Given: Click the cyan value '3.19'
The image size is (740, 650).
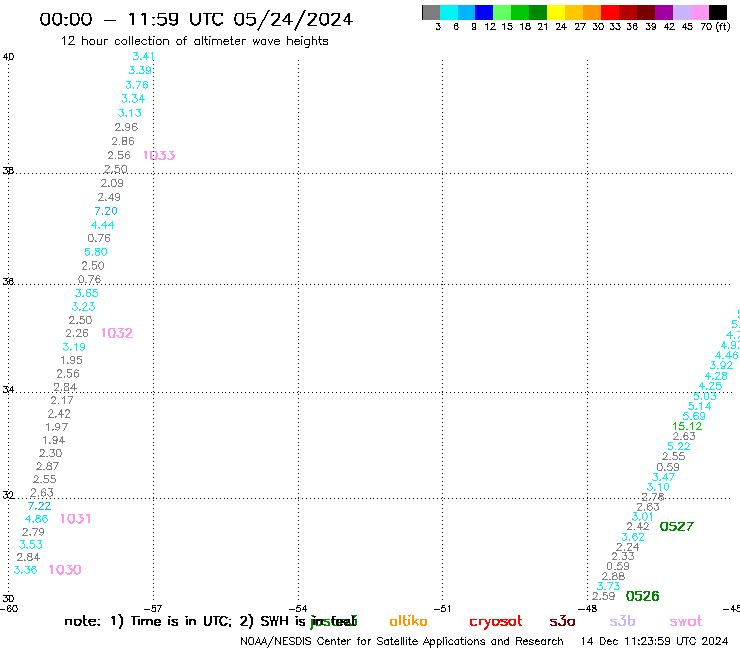Looking at the screenshot, I should point(74,347).
